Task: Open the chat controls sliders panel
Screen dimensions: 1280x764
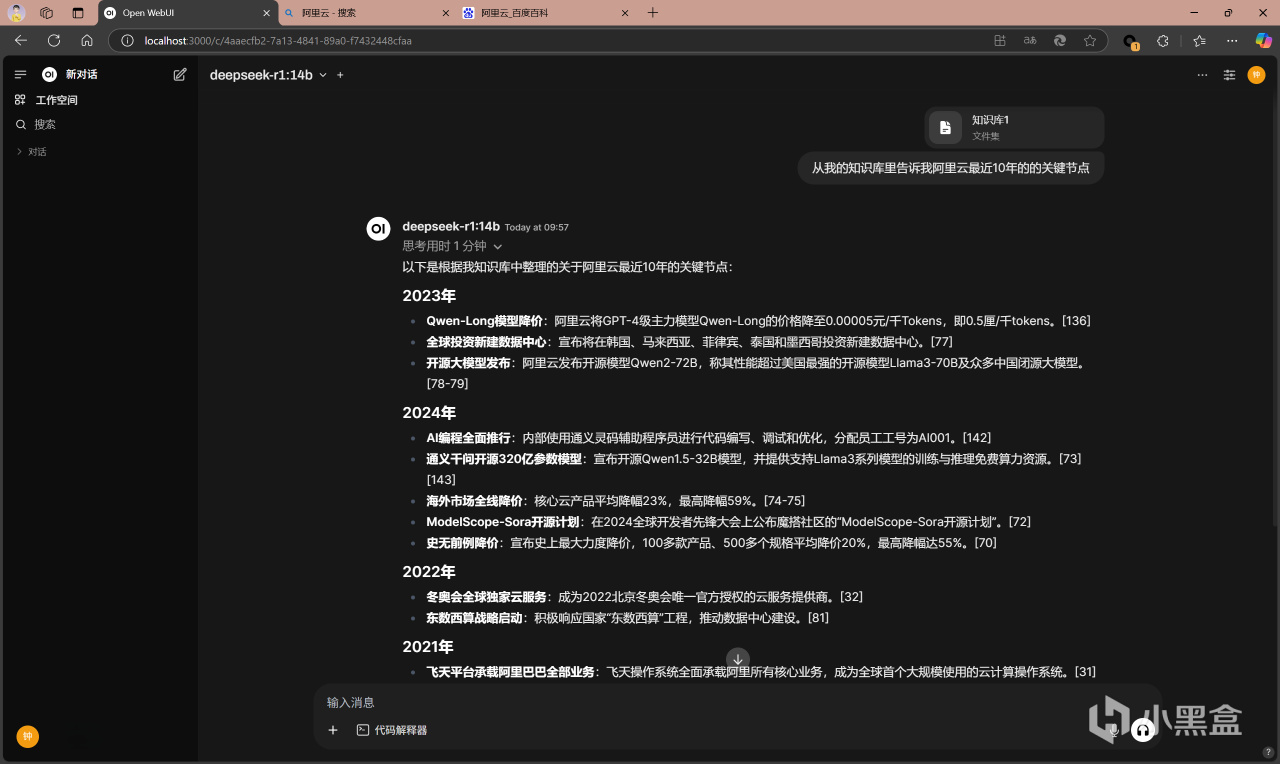Action: click(x=1230, y=75)
